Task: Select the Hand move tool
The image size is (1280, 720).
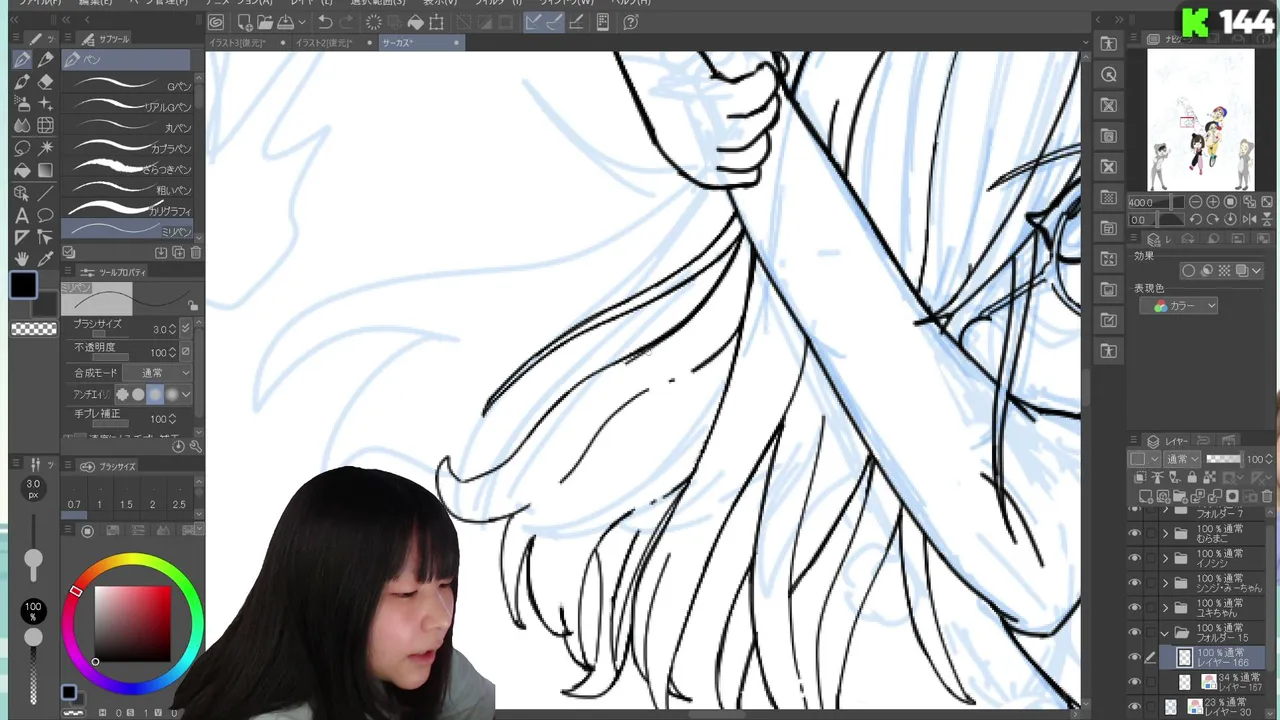Action: point(22,259)
